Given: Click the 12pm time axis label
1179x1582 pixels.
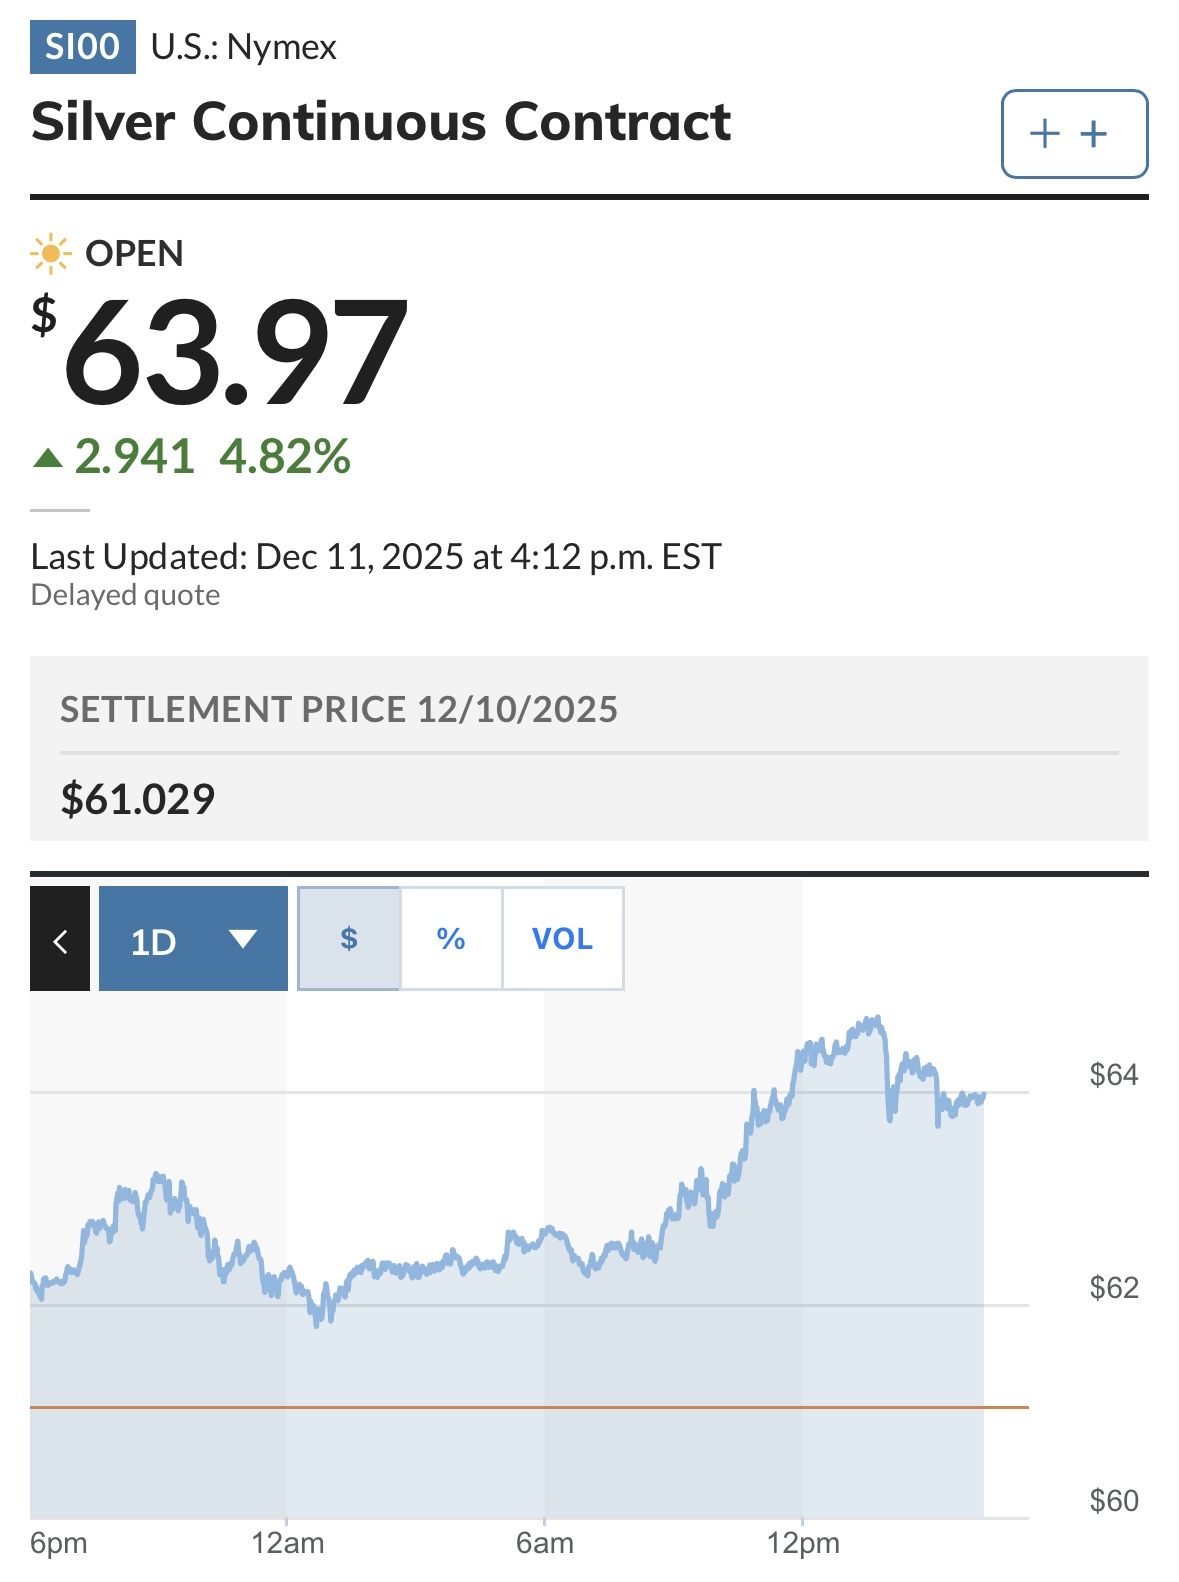Looking at the screenshot, I should [x=803, y=1543].
